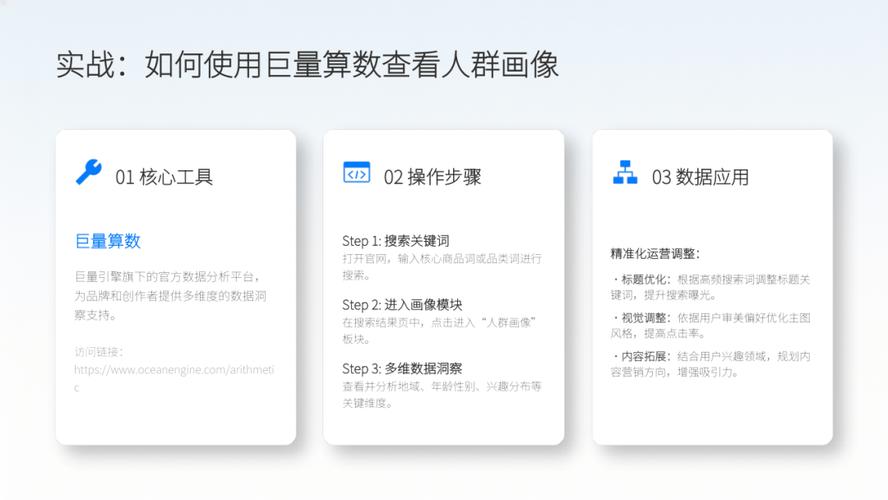Click the 查看并分析地域 step description
Screen dimensions: 888x500
tap(442, 395)
